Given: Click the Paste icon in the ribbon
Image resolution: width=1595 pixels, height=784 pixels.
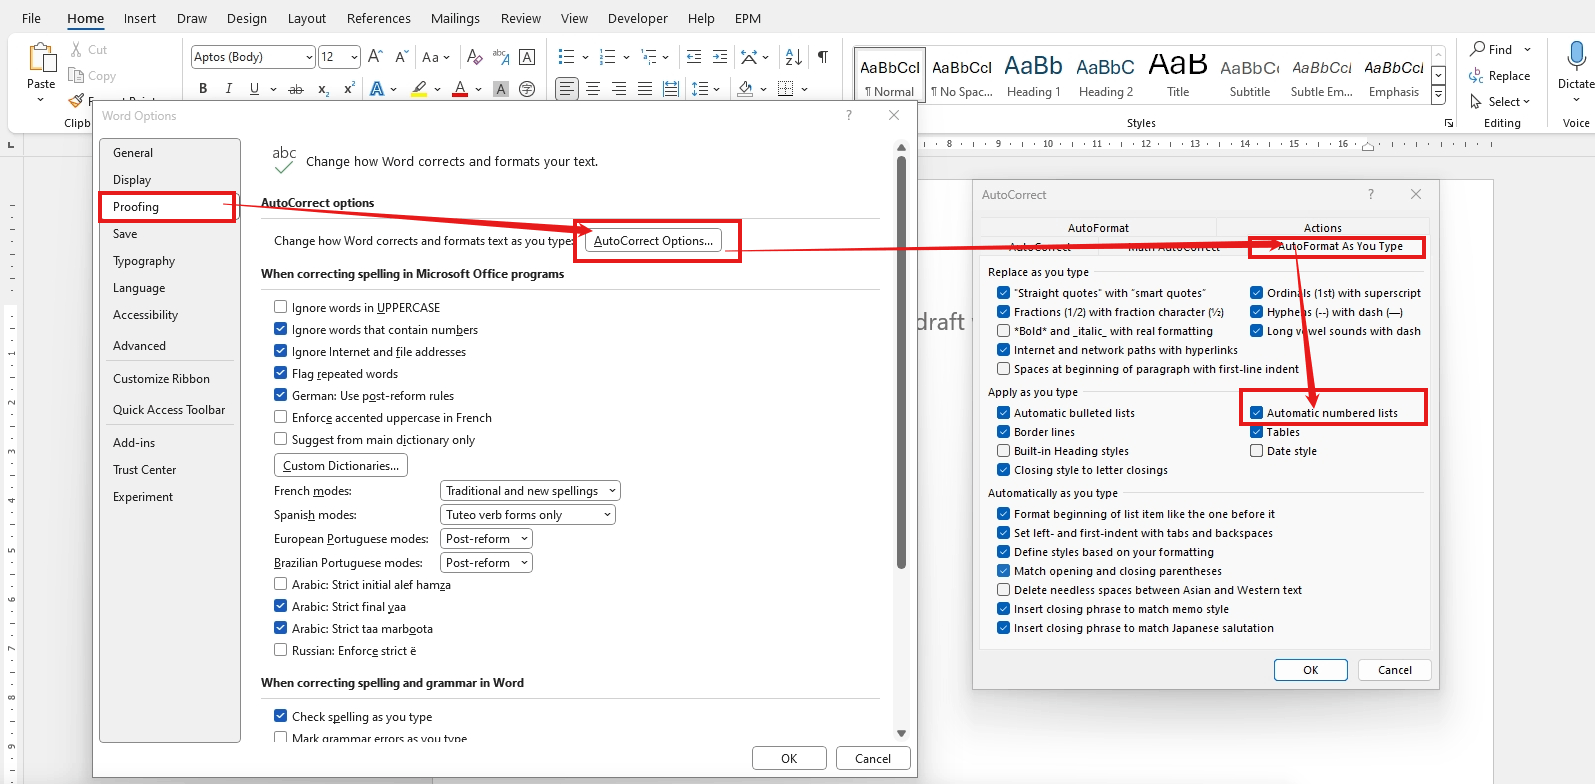Looking at the screenshot, I should coord(41,58).
